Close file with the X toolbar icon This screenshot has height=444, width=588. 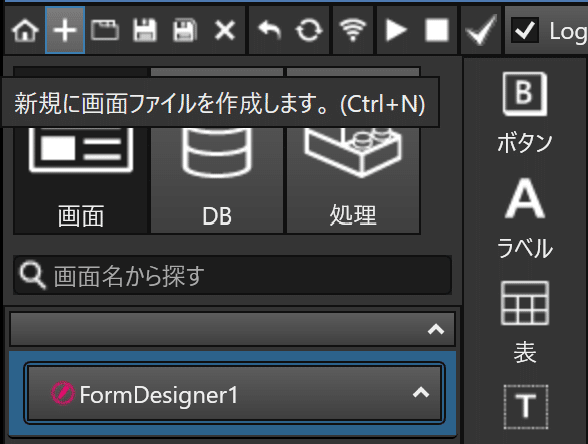pos(225,30)
